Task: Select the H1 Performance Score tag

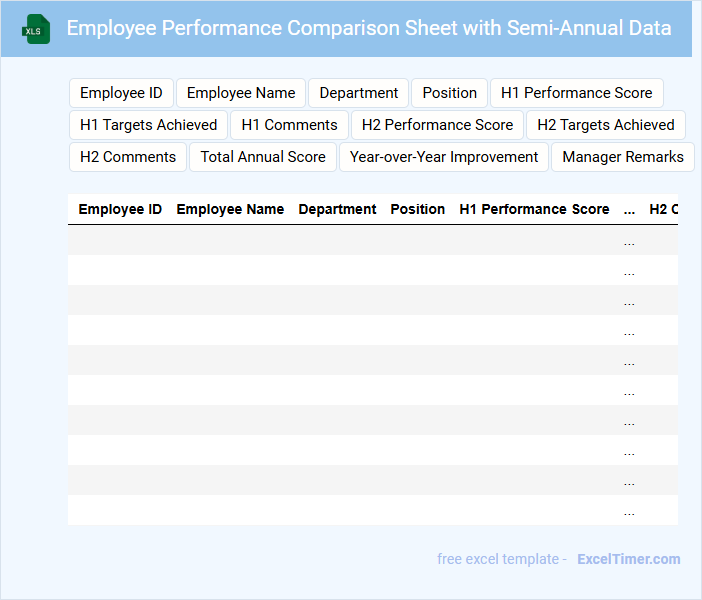Action: 576,93
